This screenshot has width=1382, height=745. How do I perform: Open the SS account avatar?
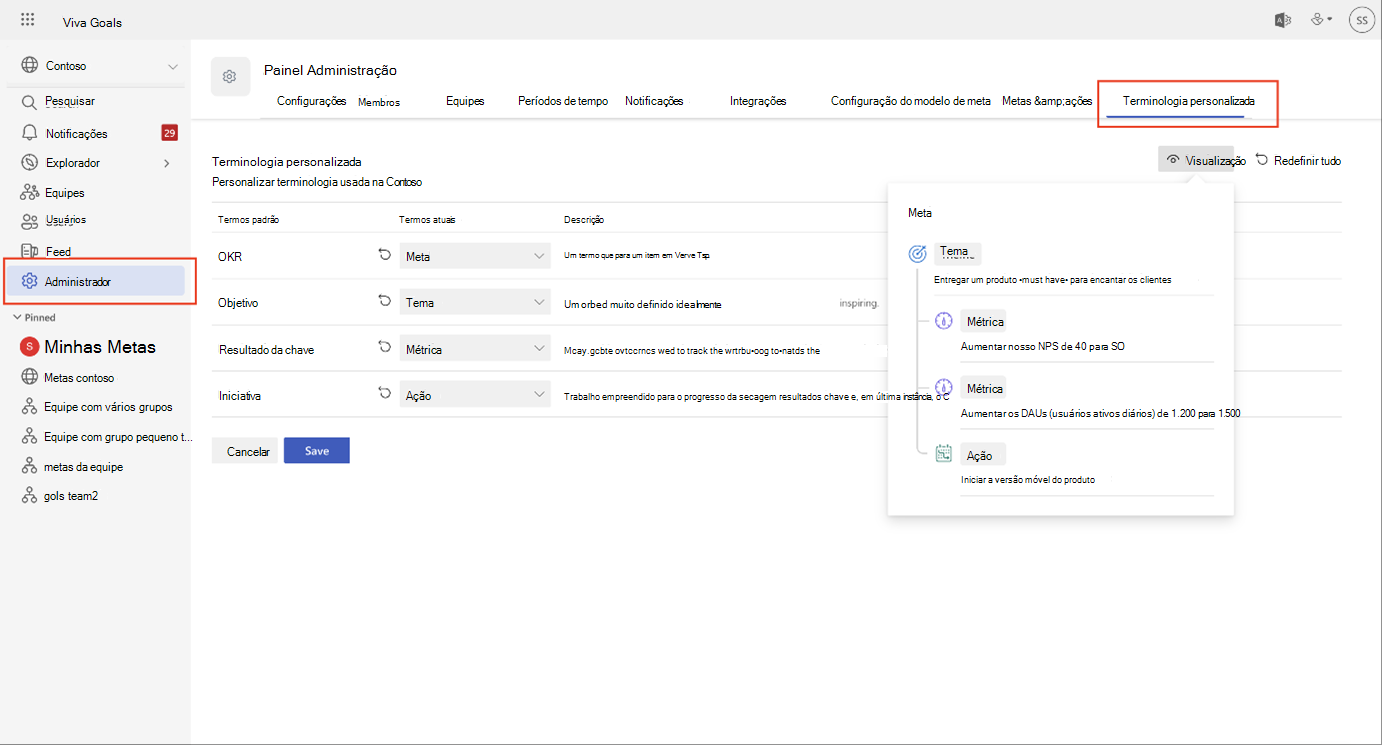coord(1361,20)
